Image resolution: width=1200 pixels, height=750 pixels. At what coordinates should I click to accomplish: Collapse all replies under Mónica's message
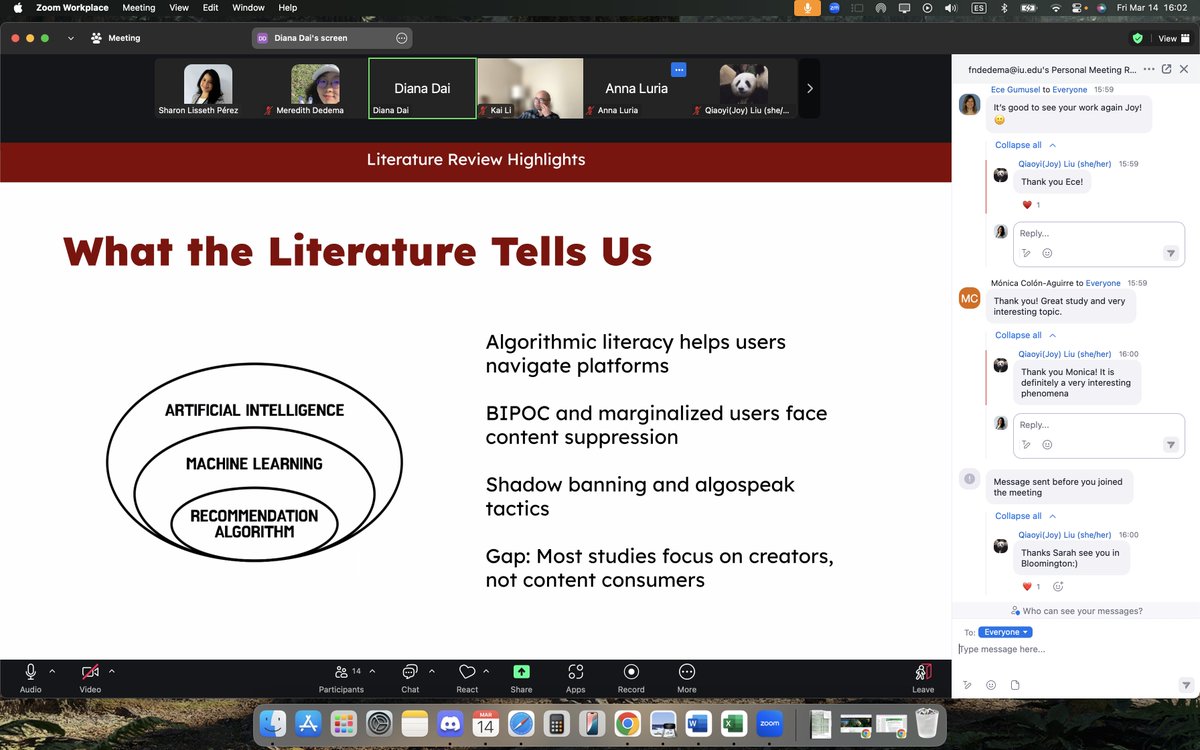1025,335
